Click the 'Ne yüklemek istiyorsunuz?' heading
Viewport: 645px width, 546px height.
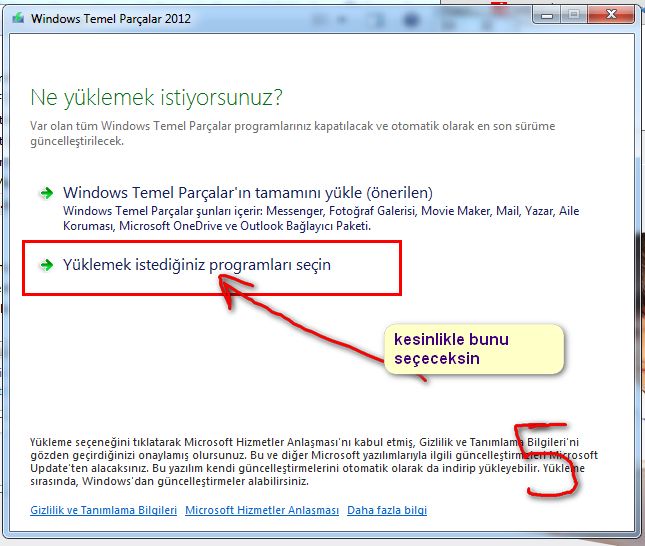[x=156, y=98]
